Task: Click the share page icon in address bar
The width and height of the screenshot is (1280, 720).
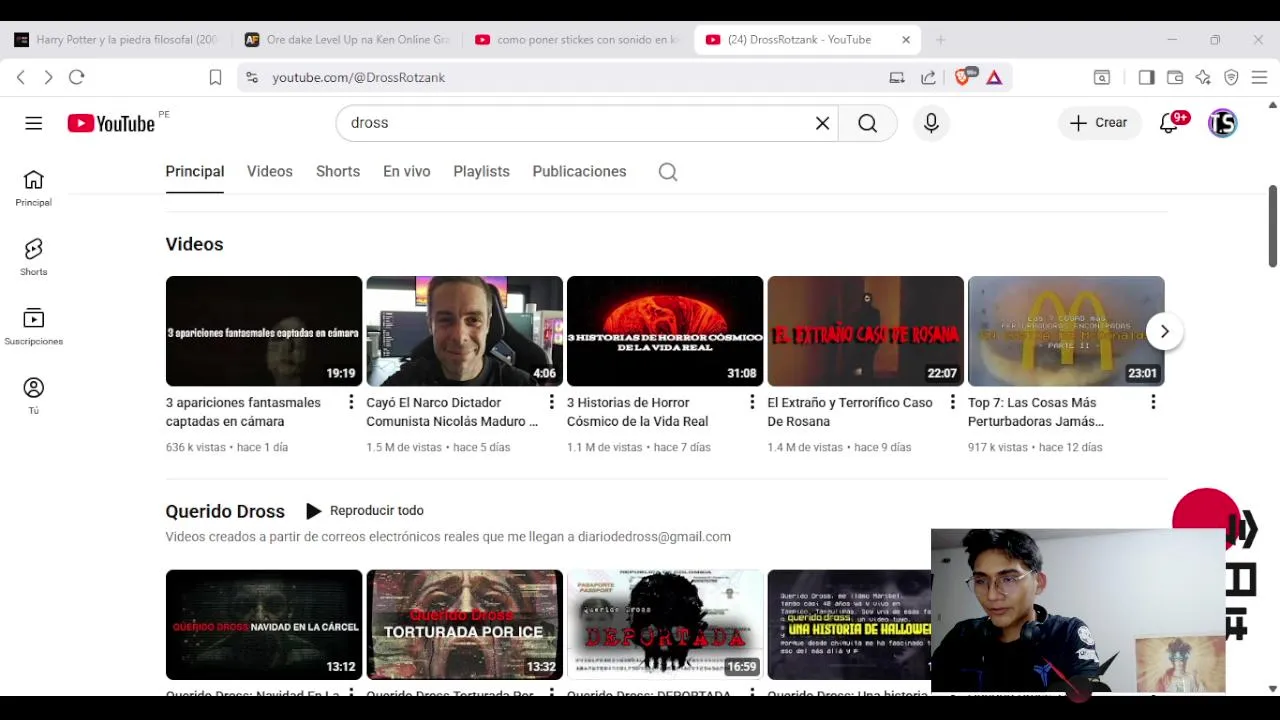Action: (x=928, y=77)
